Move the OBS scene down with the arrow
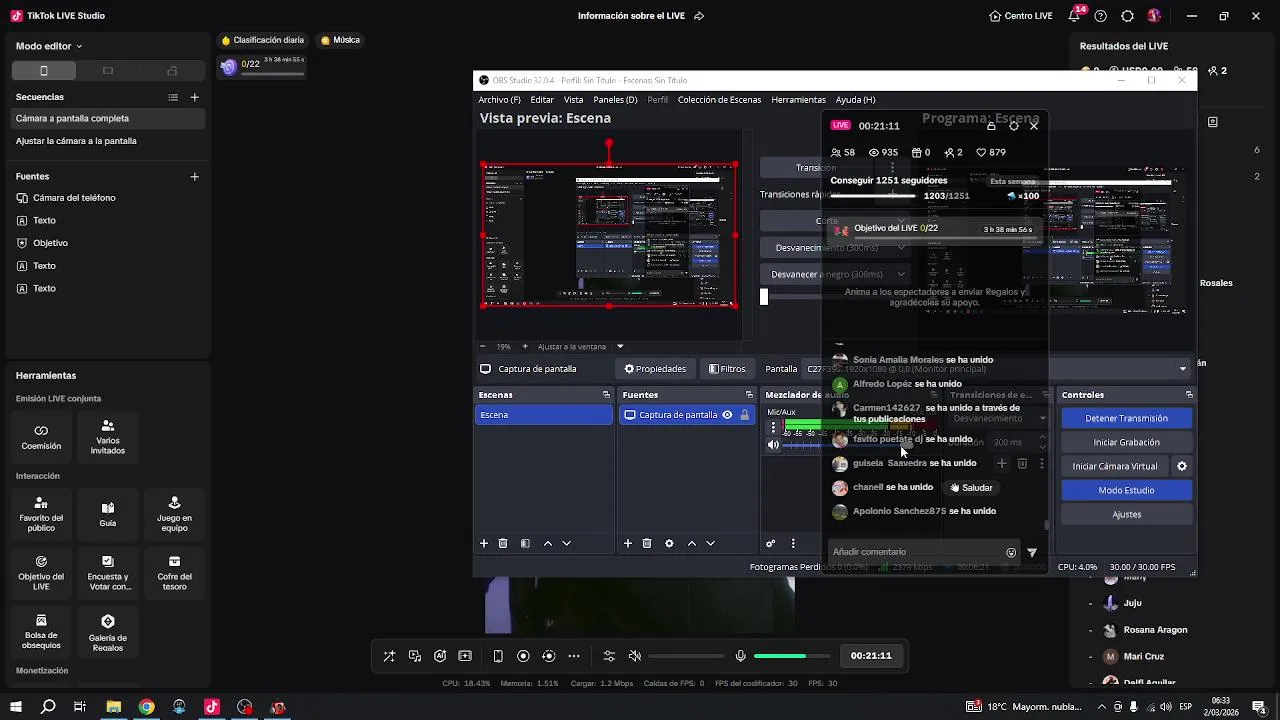Viewport: 1280px width, 720px height. pos(566,543)
